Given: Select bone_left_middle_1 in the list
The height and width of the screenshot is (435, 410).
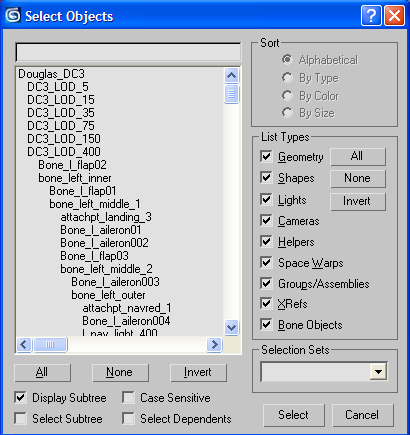Looking at the screenshot, I should point(95,204).
